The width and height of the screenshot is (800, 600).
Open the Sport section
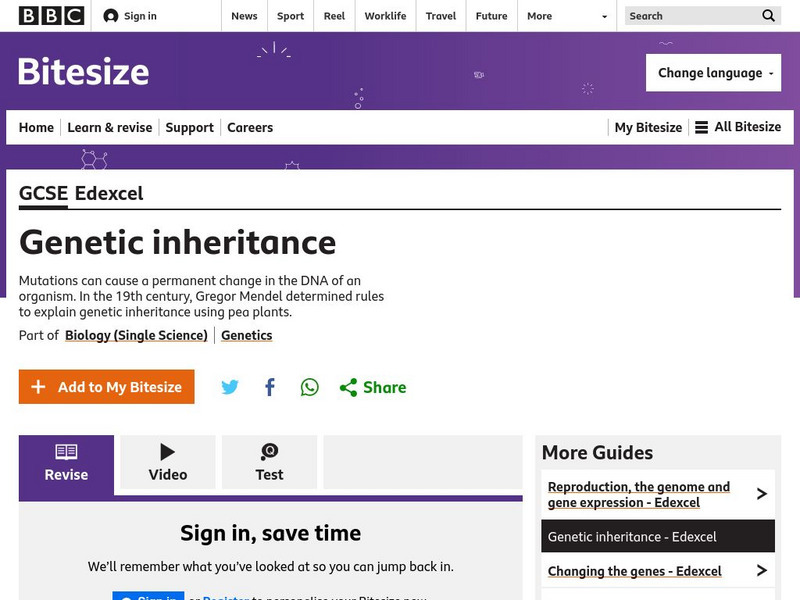tap(290, 16)
